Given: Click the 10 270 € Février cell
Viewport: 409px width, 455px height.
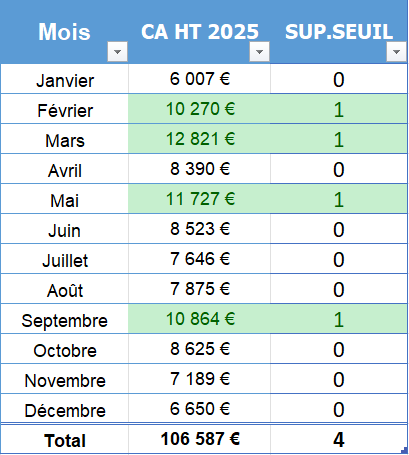Looking at the screenshot, I should click(199, 109).
